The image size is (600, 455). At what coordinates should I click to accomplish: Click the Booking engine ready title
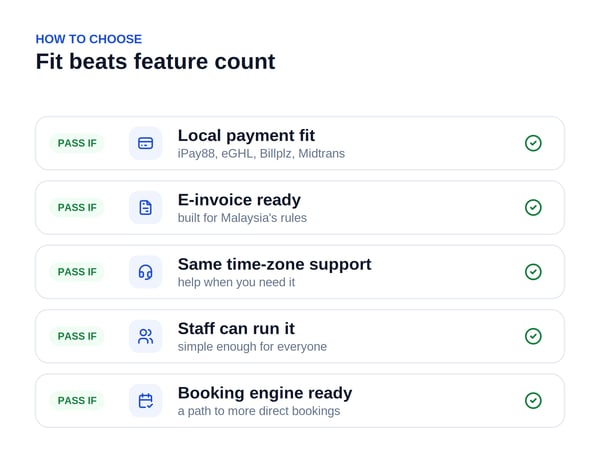pyautogui.click(x=265, y=393)
